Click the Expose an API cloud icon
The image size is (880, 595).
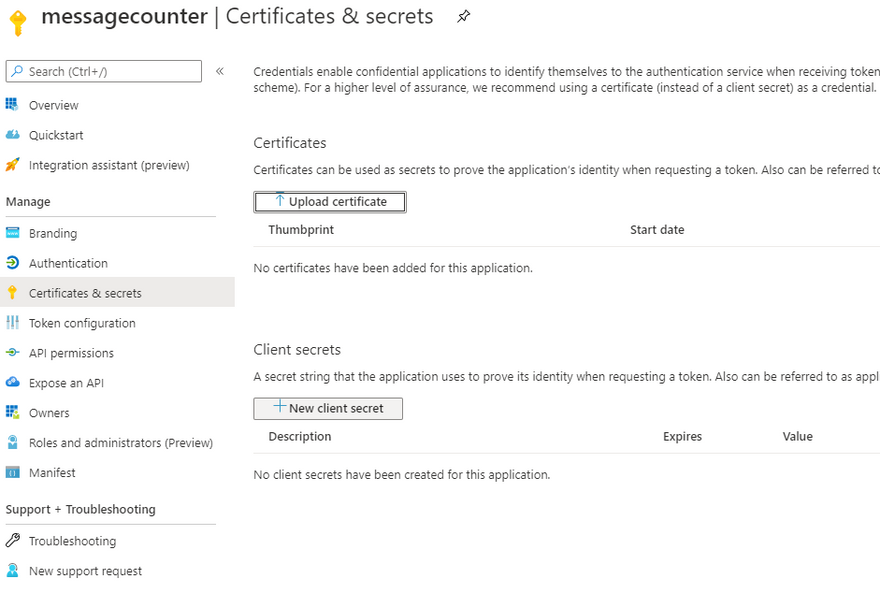coord(12,382)
